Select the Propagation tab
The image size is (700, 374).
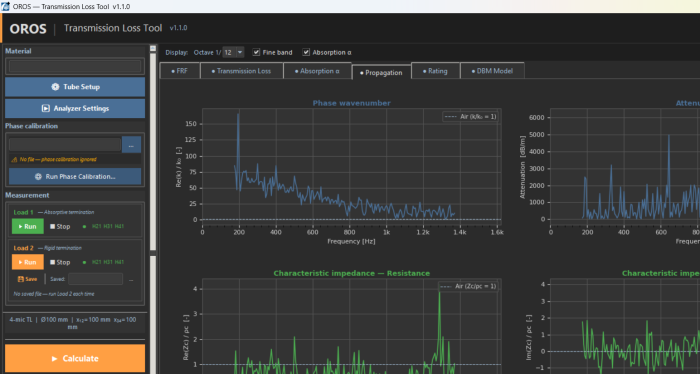click(381, 72)
